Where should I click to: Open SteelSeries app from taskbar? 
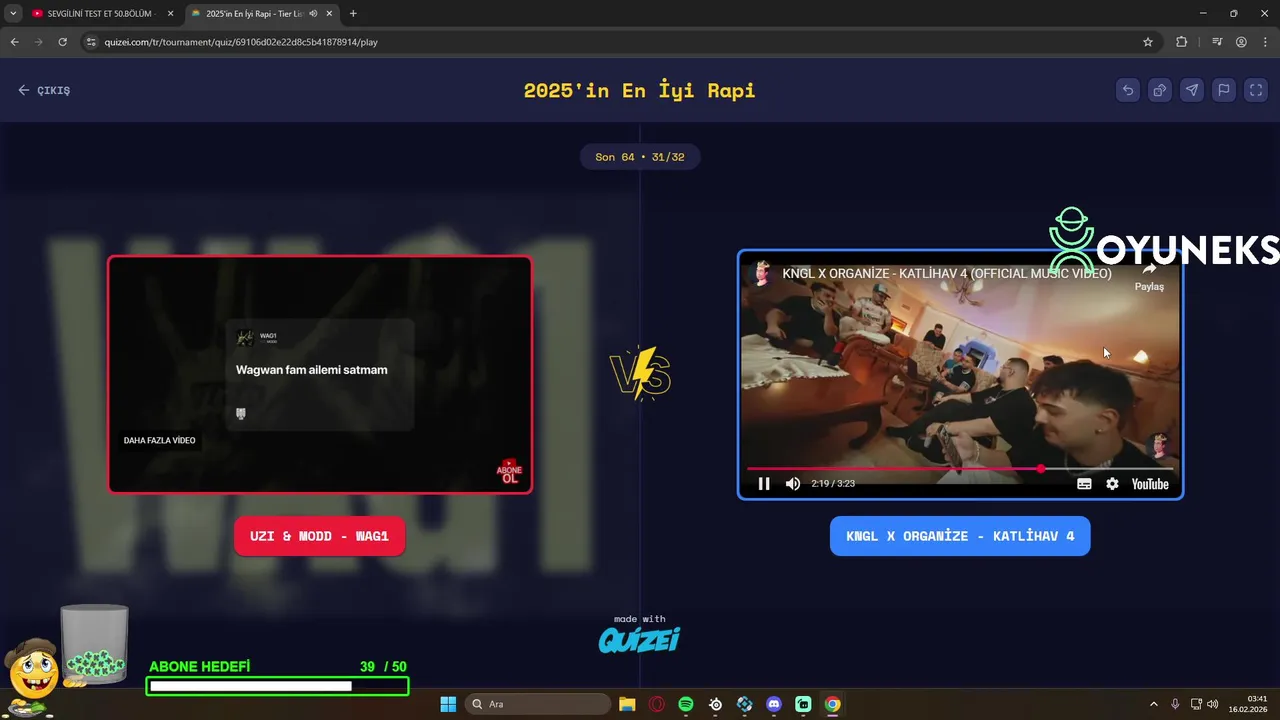tap(715, 704)
